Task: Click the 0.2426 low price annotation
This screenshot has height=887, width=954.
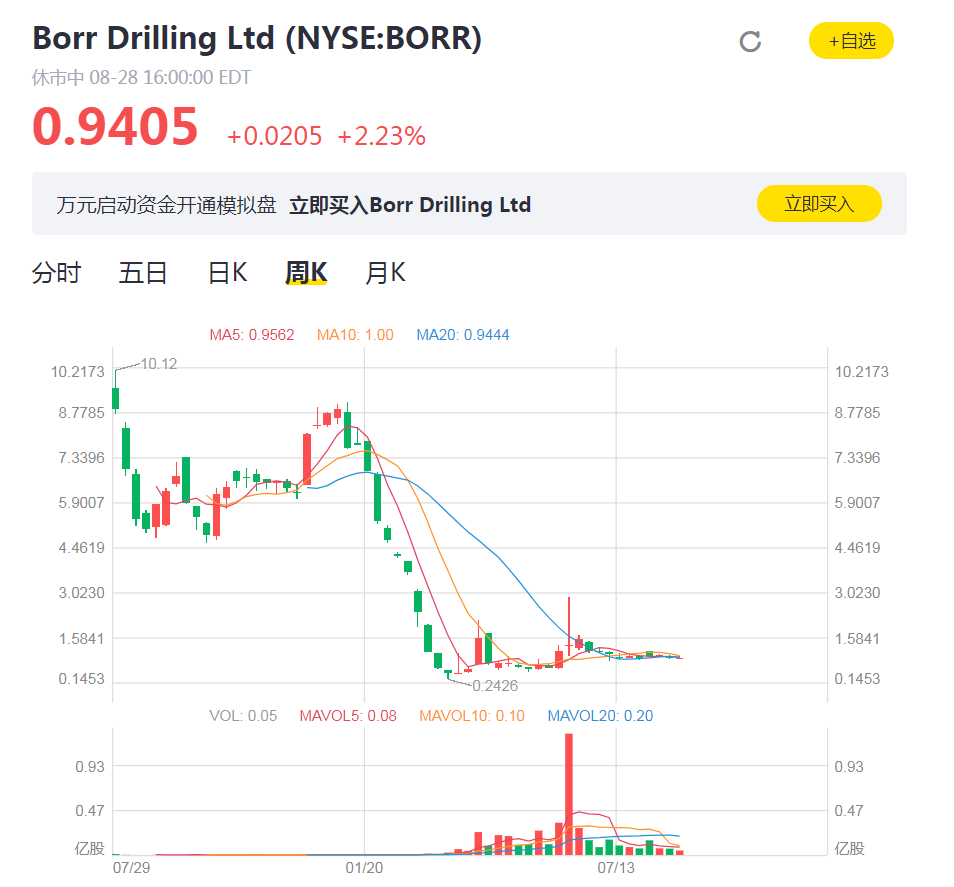Action: (x=495, y=686)
